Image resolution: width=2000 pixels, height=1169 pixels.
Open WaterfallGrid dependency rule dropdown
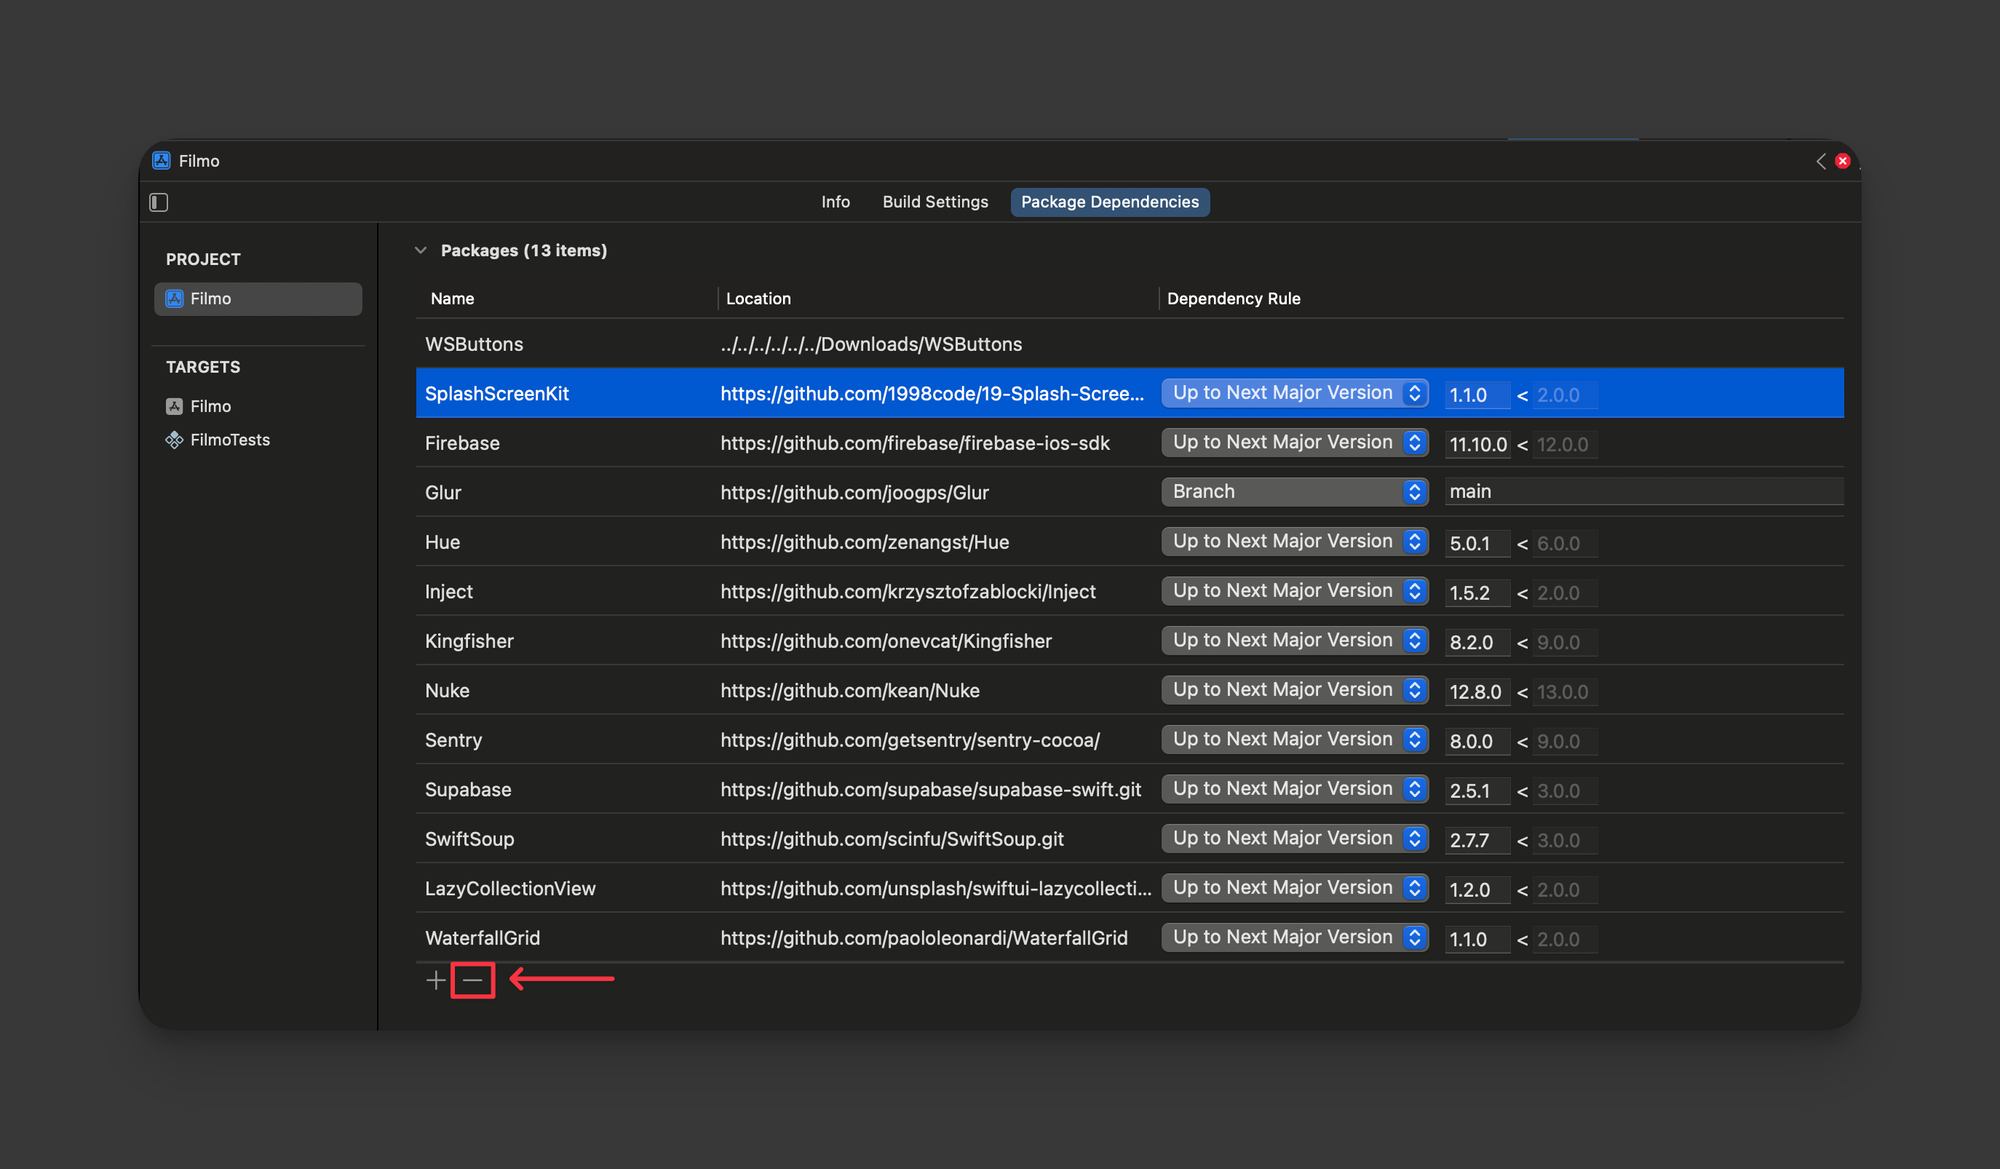1294,938
